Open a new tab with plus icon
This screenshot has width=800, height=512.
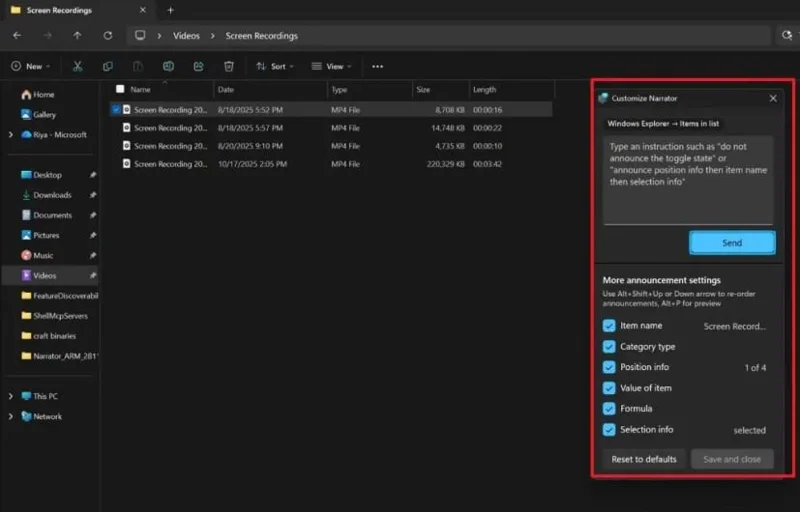click(170, 10)
